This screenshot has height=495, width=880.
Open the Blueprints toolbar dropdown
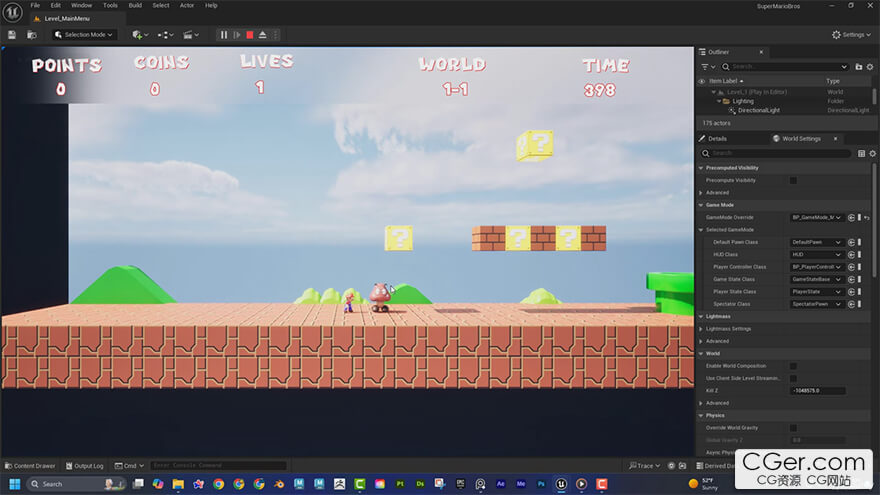165,35
